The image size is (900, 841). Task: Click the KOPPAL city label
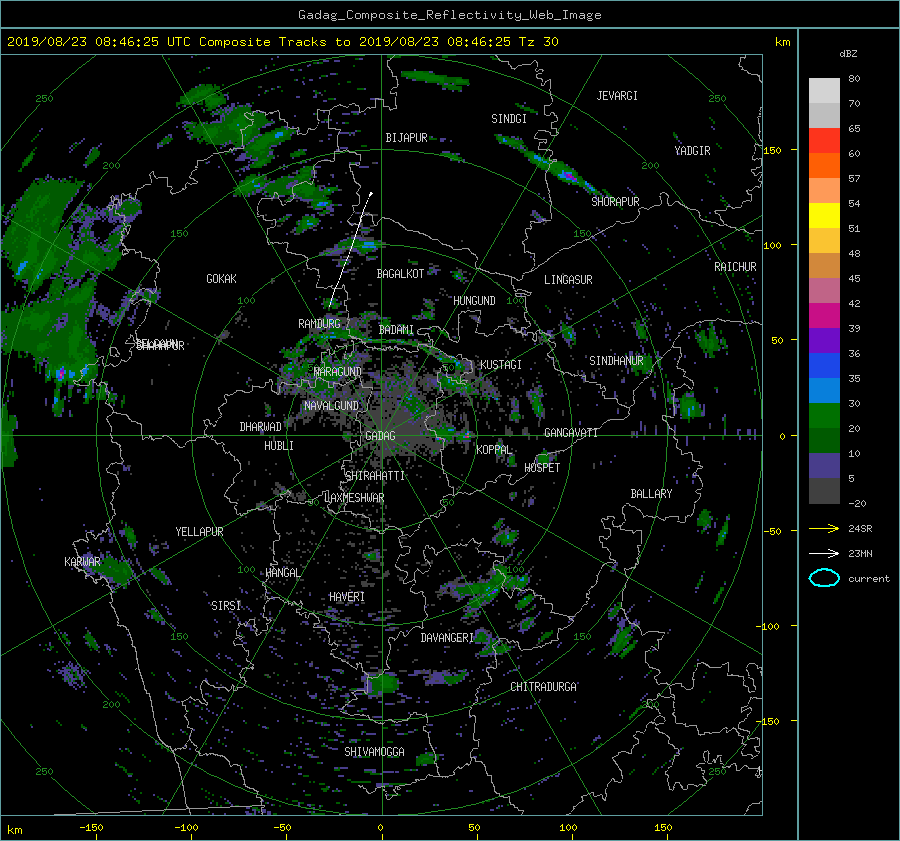pyautogui.click(x=494, y=450)
